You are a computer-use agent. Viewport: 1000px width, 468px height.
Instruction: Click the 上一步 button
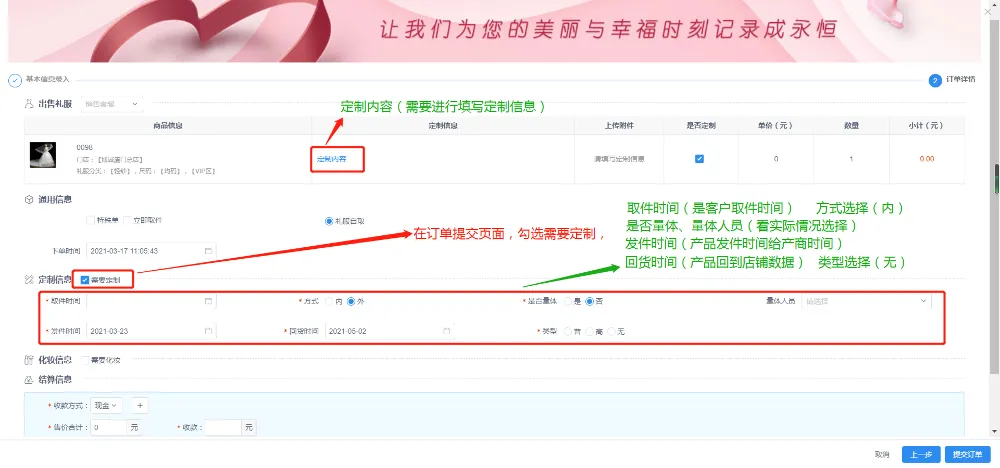[x=921, y=454]
